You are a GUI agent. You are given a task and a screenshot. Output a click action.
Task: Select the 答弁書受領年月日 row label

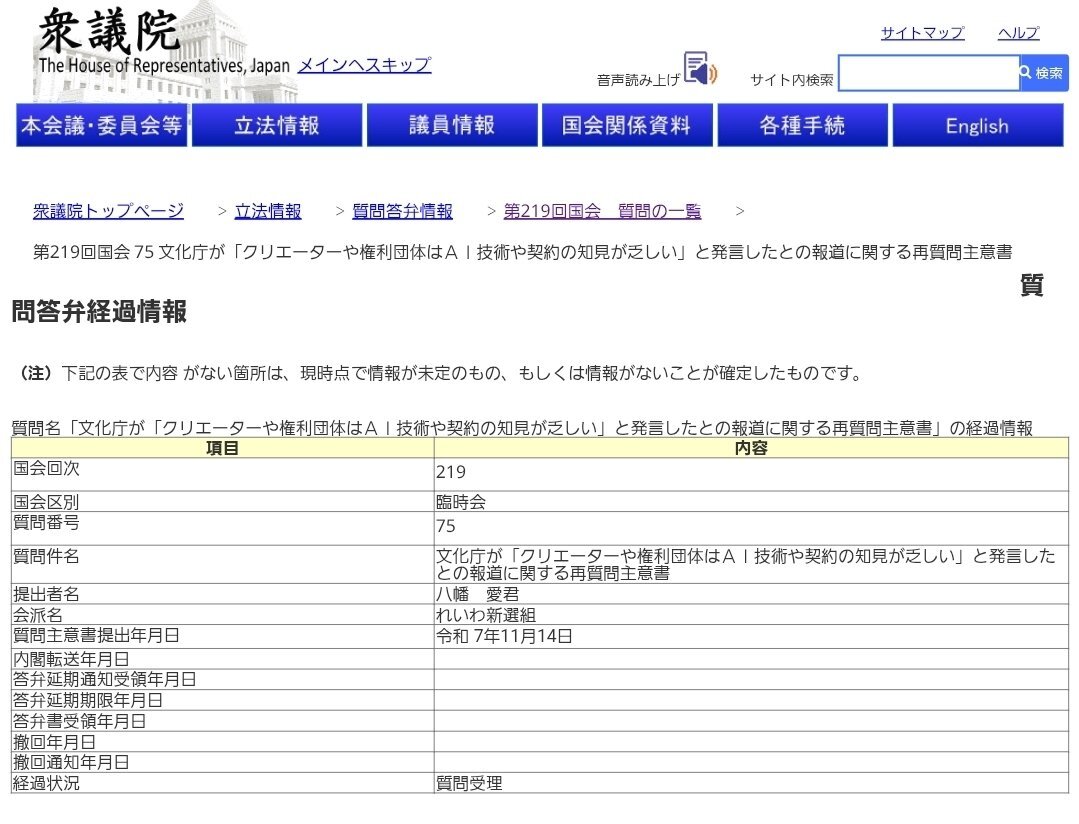click(x=80, y=721)
